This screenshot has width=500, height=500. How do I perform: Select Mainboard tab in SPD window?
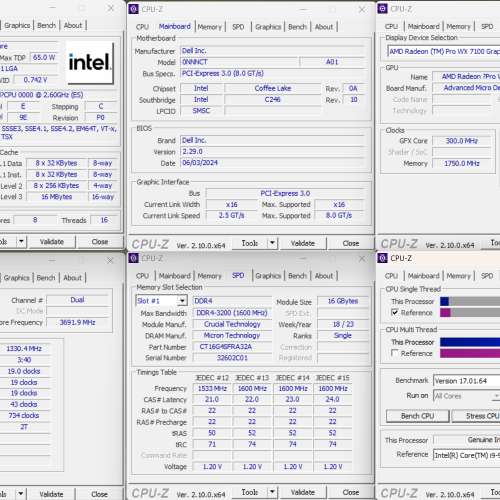point(175,276)
